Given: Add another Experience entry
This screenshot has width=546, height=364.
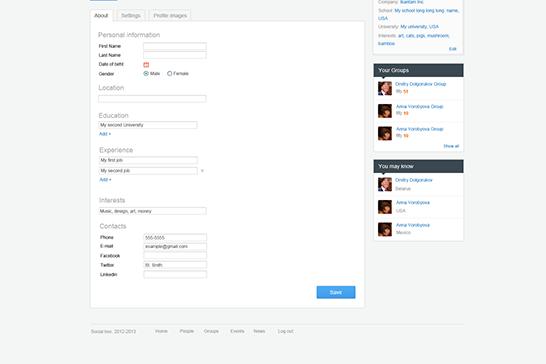Looking at the screenshot, I should [x=105, y=180].
